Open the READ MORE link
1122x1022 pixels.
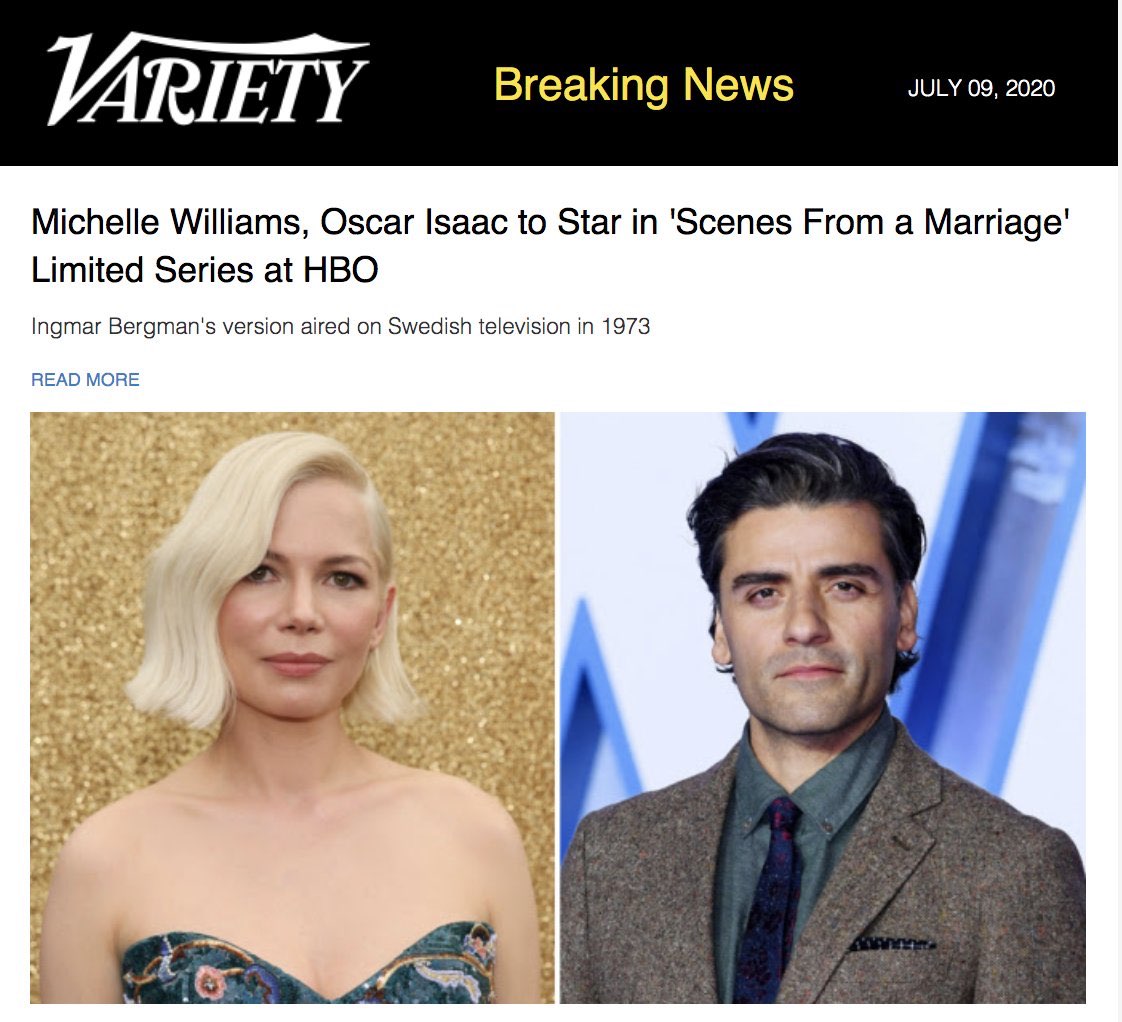(85, 379)
